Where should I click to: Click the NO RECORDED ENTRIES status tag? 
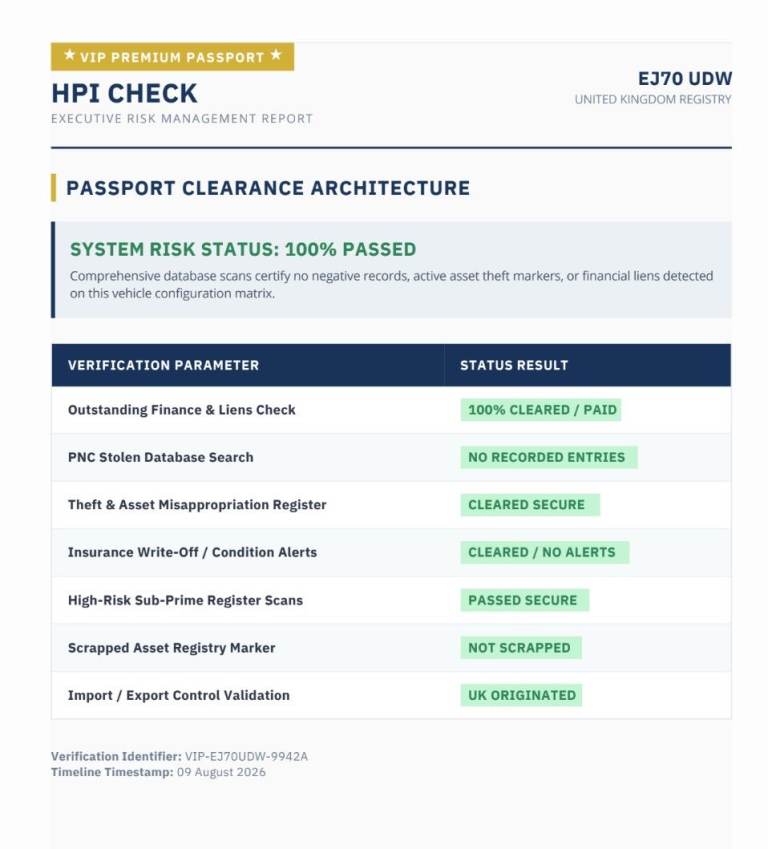point(549,458)
